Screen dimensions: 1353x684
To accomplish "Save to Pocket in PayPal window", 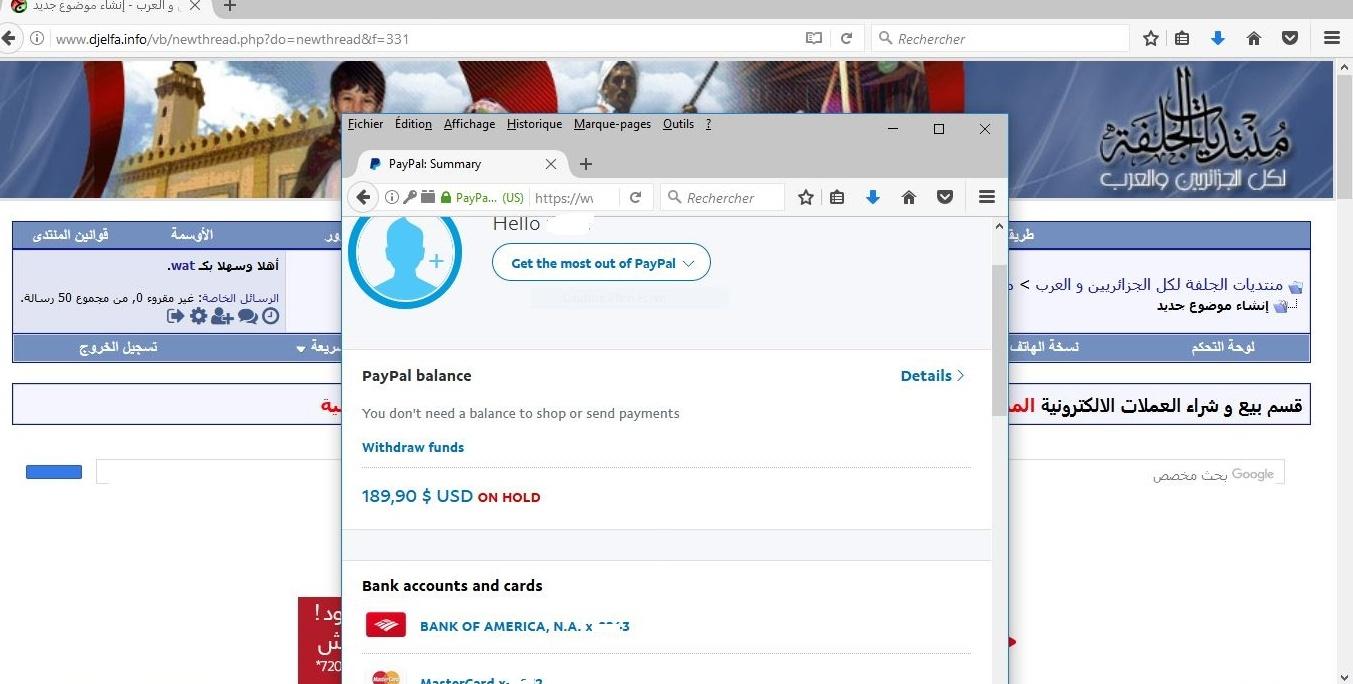I will (945, 197).
